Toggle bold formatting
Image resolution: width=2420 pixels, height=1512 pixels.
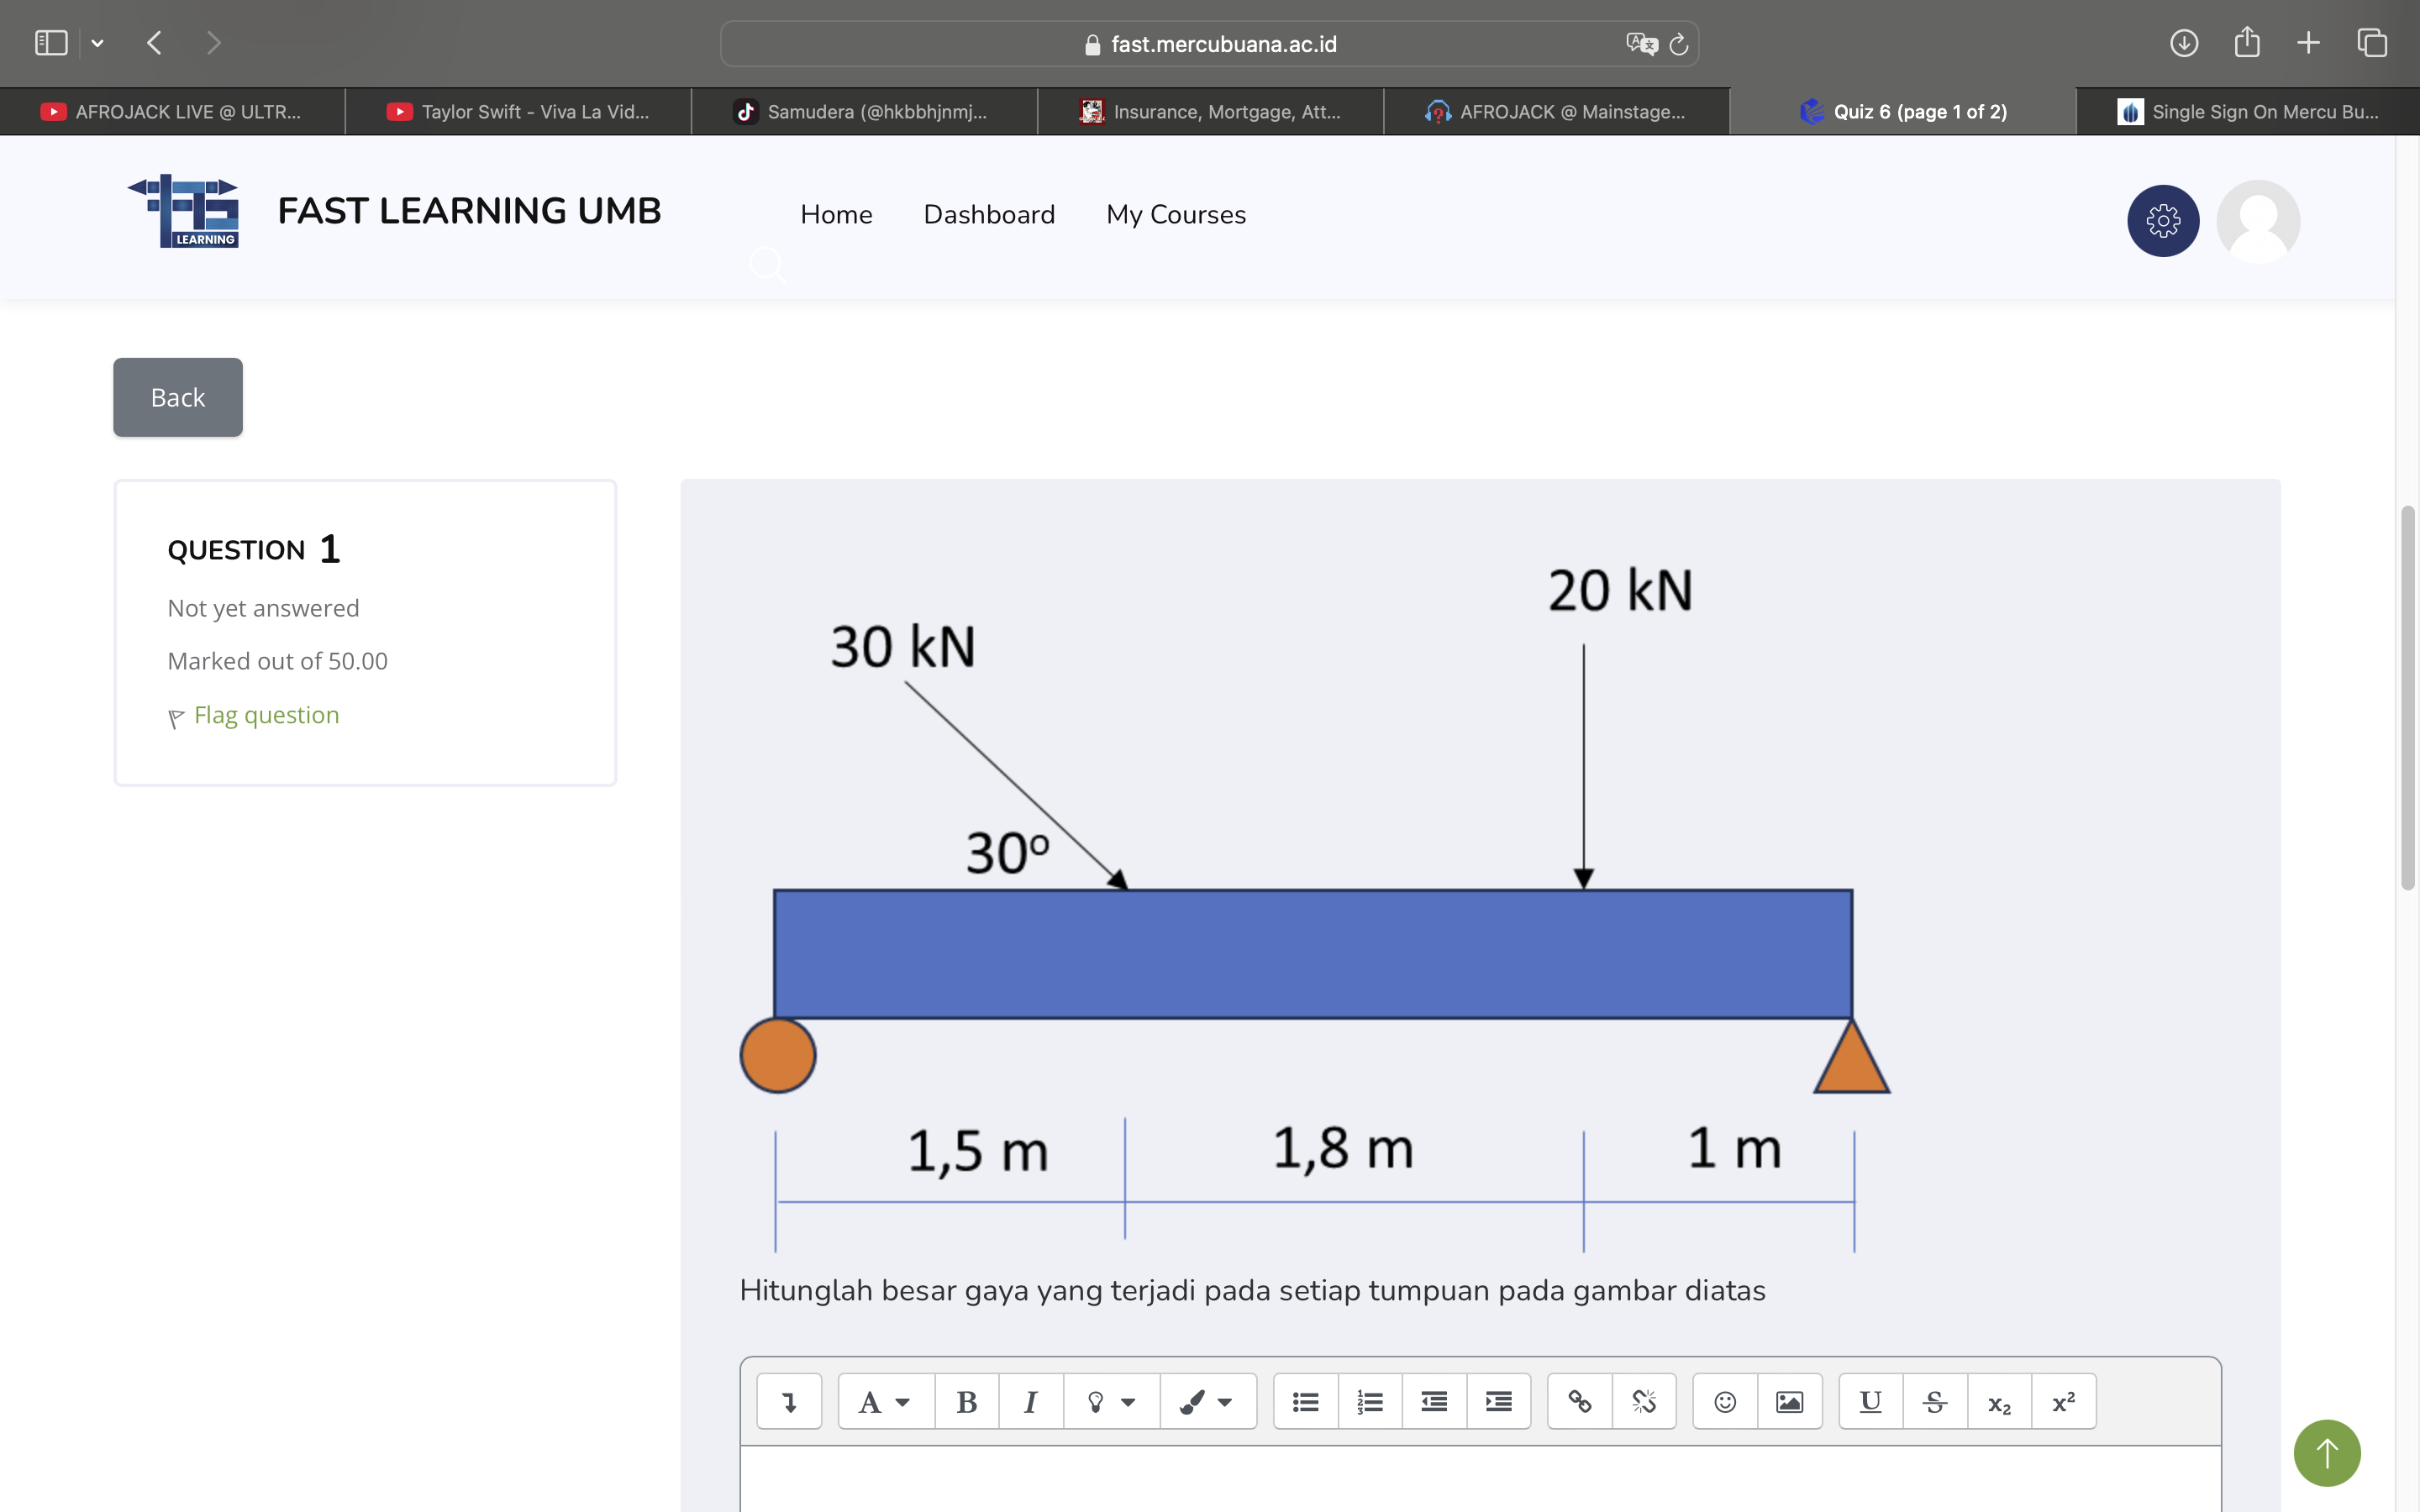966,1401
